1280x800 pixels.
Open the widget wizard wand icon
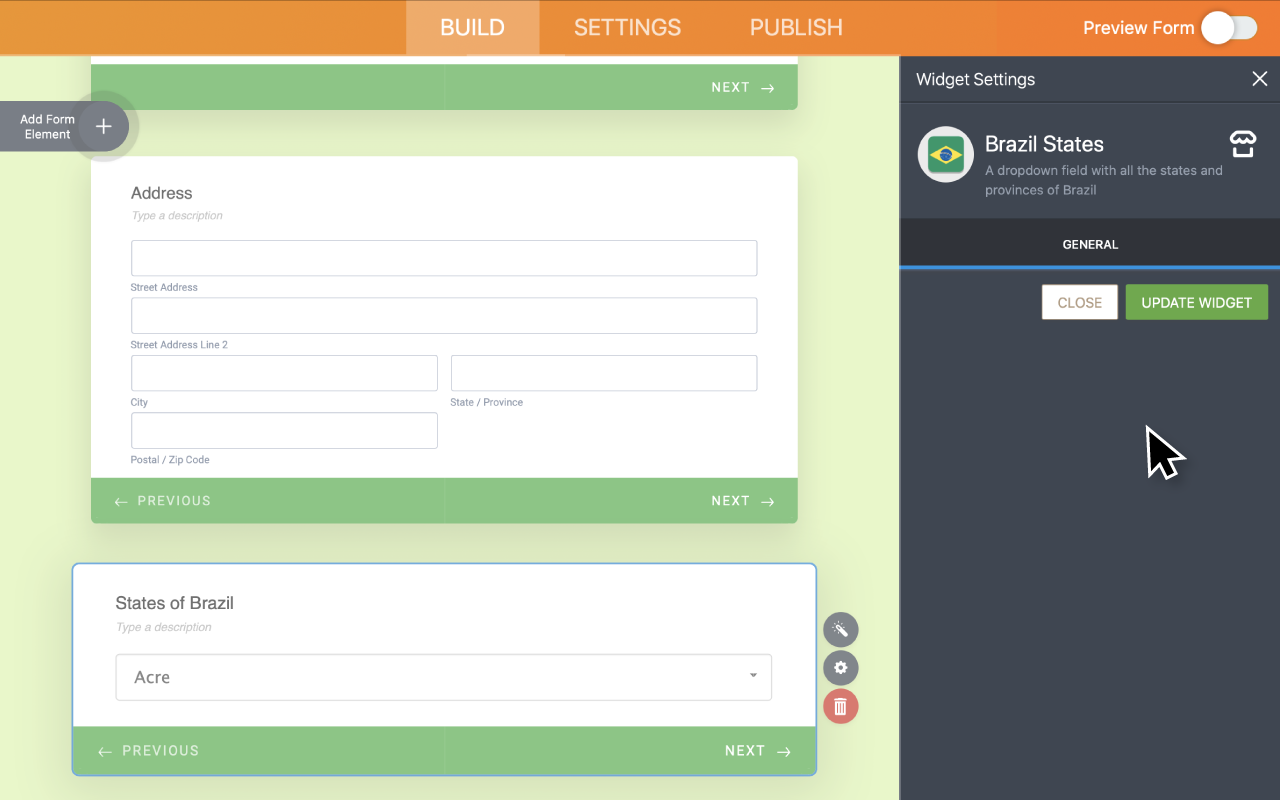pyautogui.click(x=840, y=629)
